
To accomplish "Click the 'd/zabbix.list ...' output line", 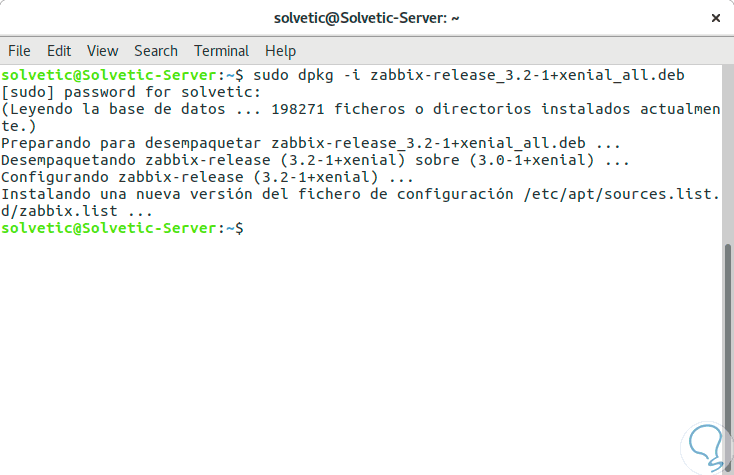I will (x=77, y=212).
